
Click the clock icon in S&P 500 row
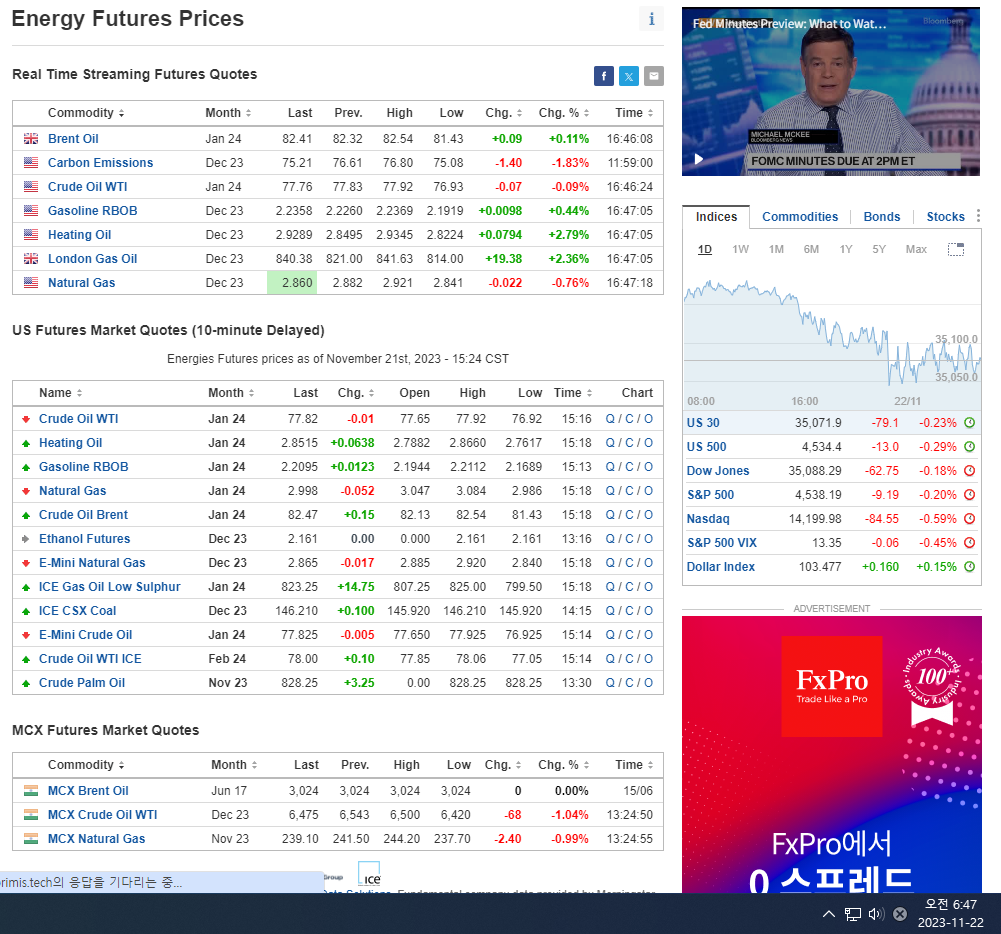(969, 495)
